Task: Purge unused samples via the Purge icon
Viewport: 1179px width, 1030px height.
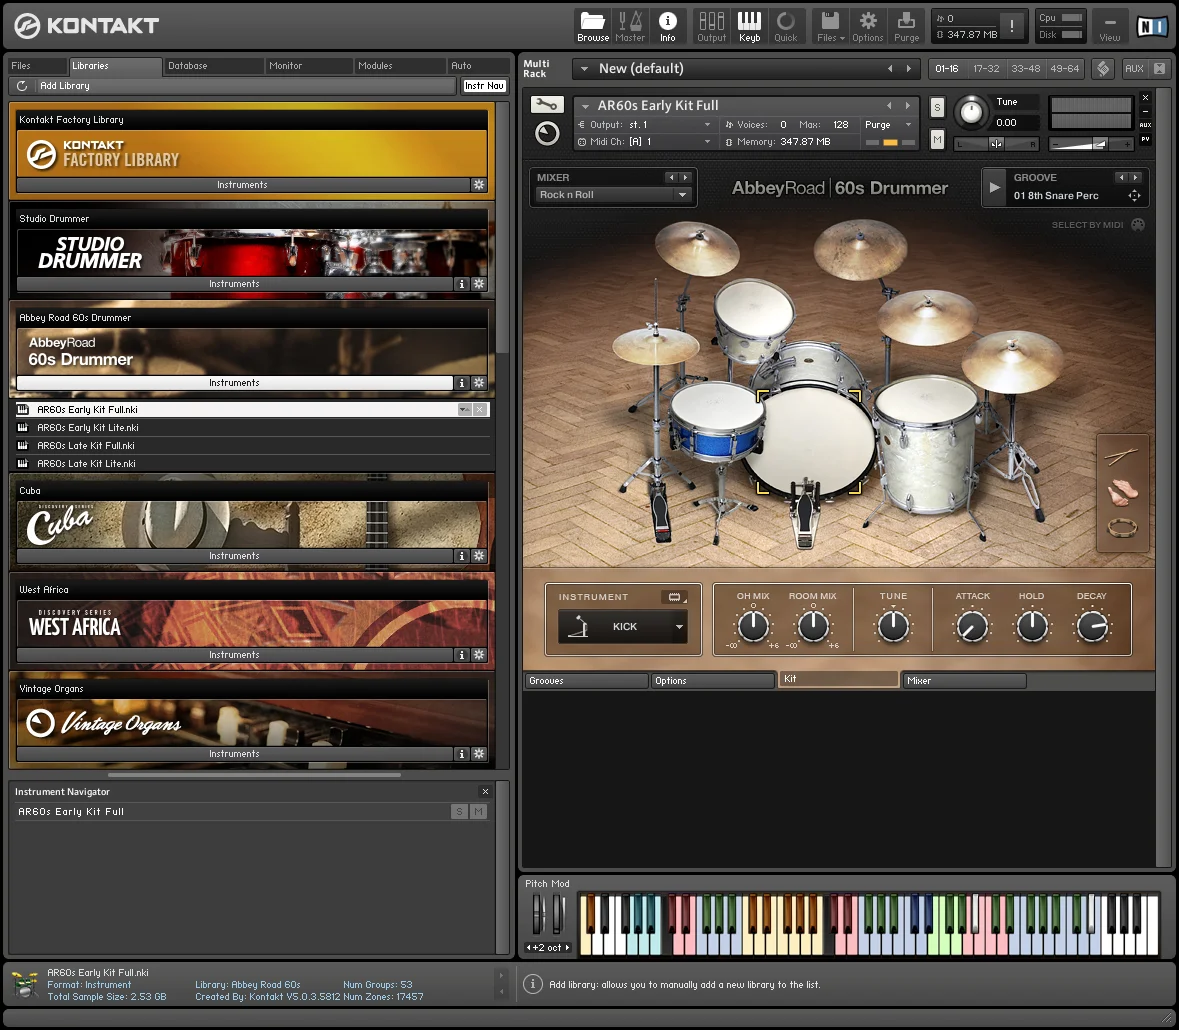Action: [x=905, y=26]
